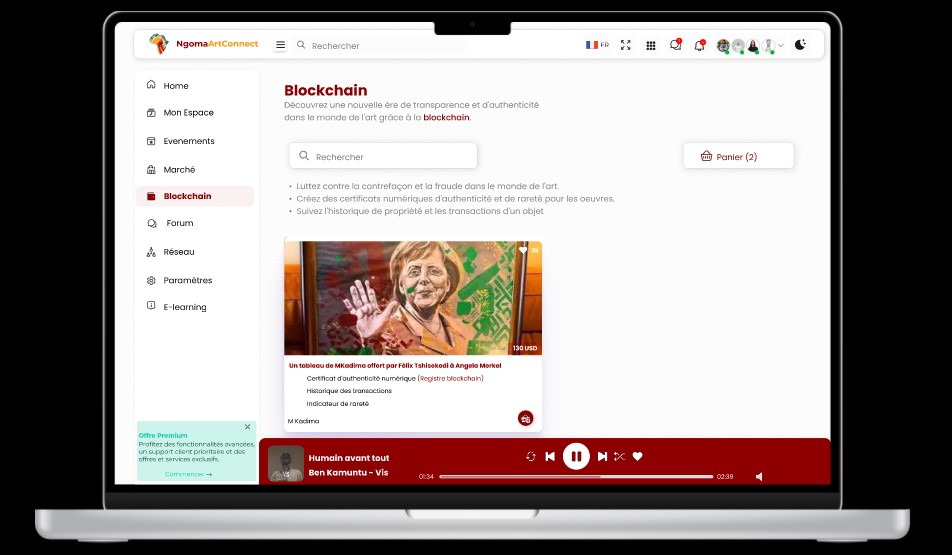
Task: Toggle dark mode moon icon
Action: tap(800, 44)
